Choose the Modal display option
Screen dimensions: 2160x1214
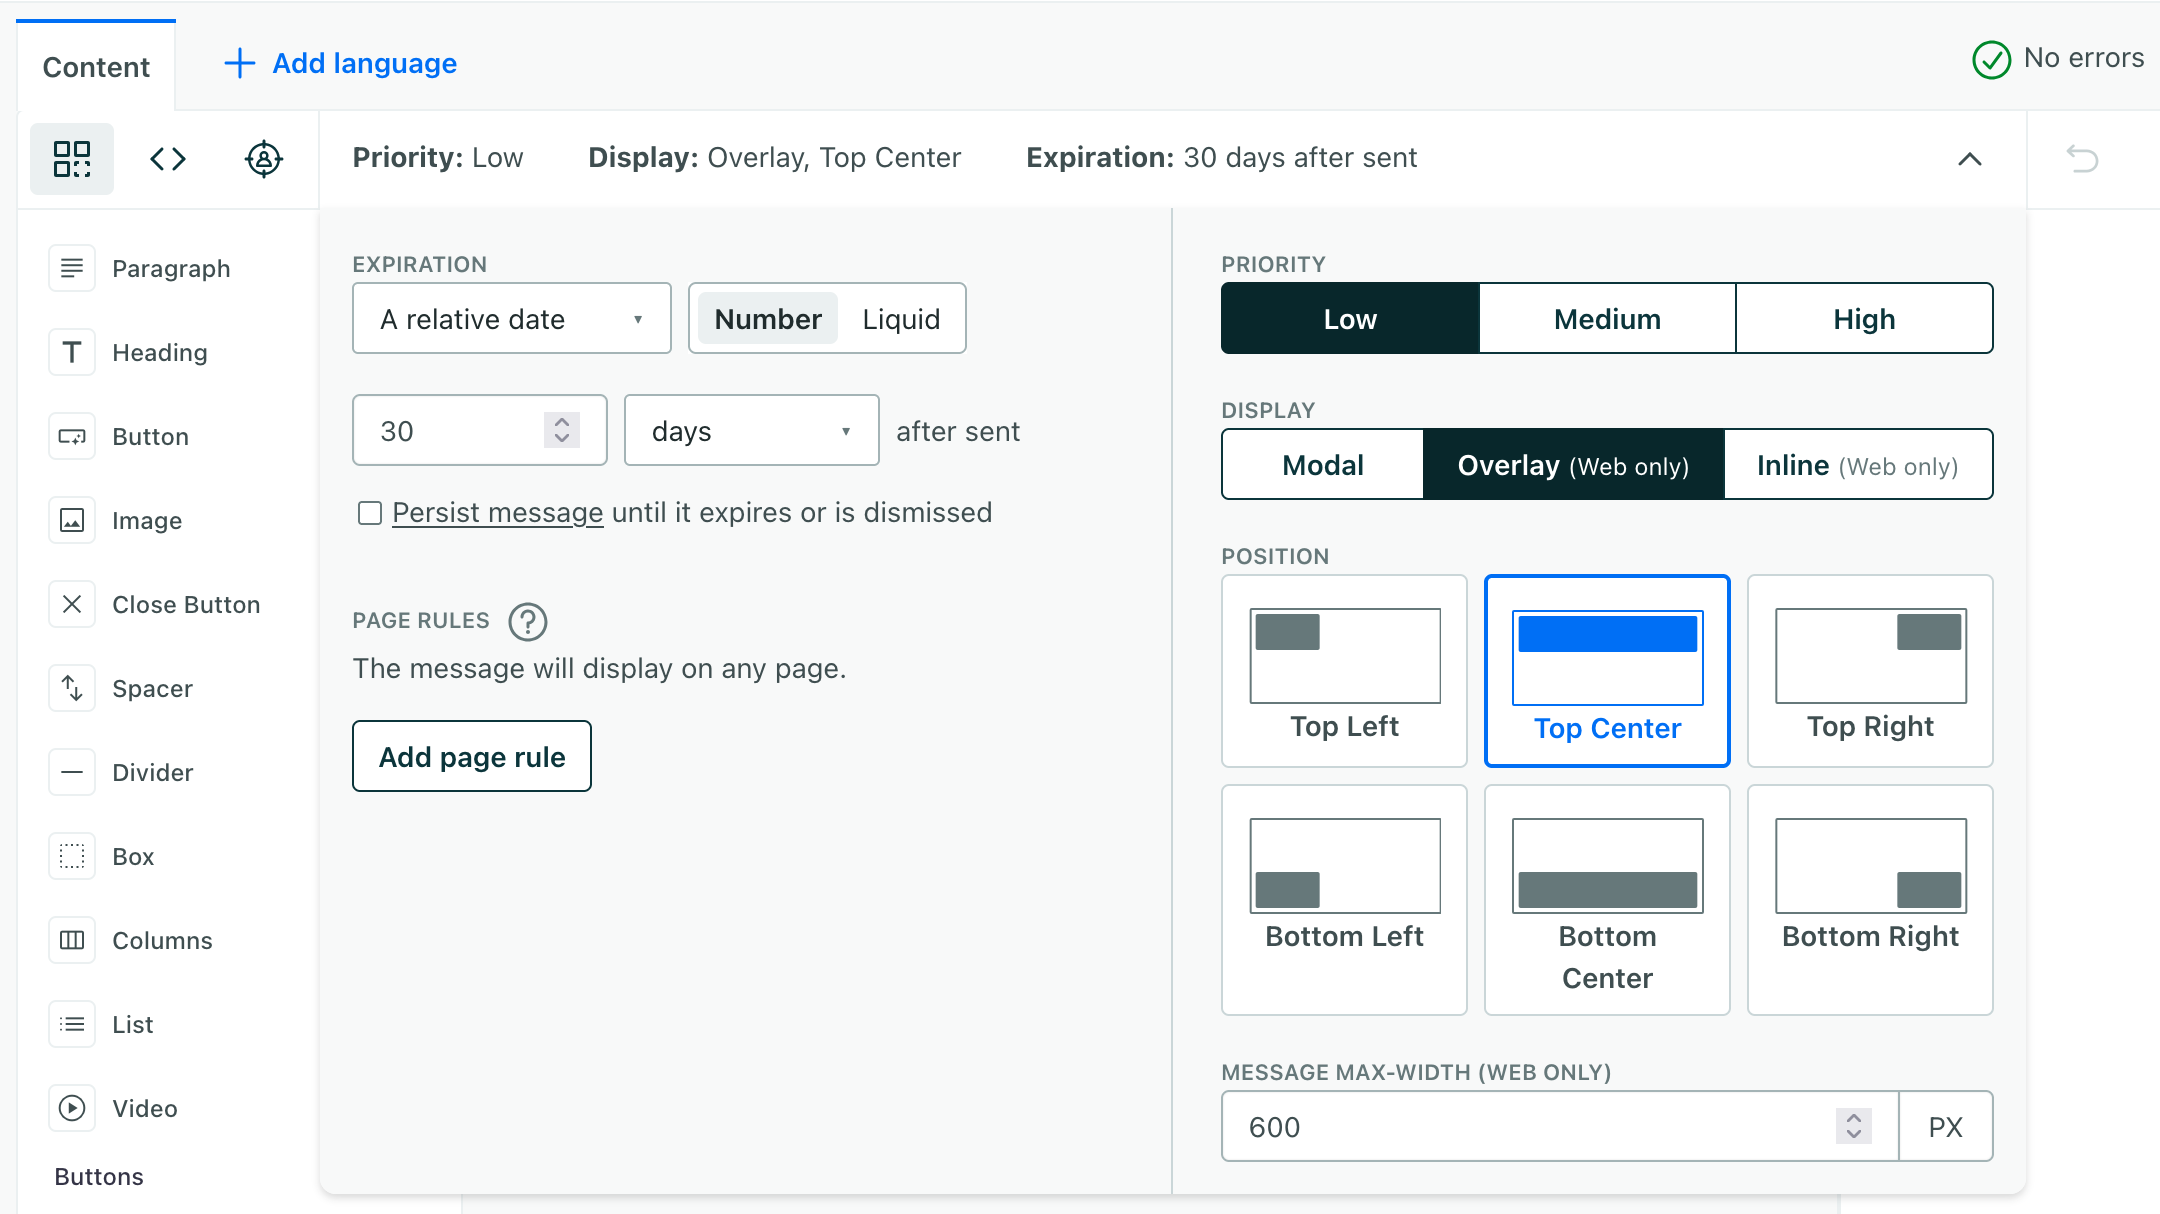(x=1323, y=464)
